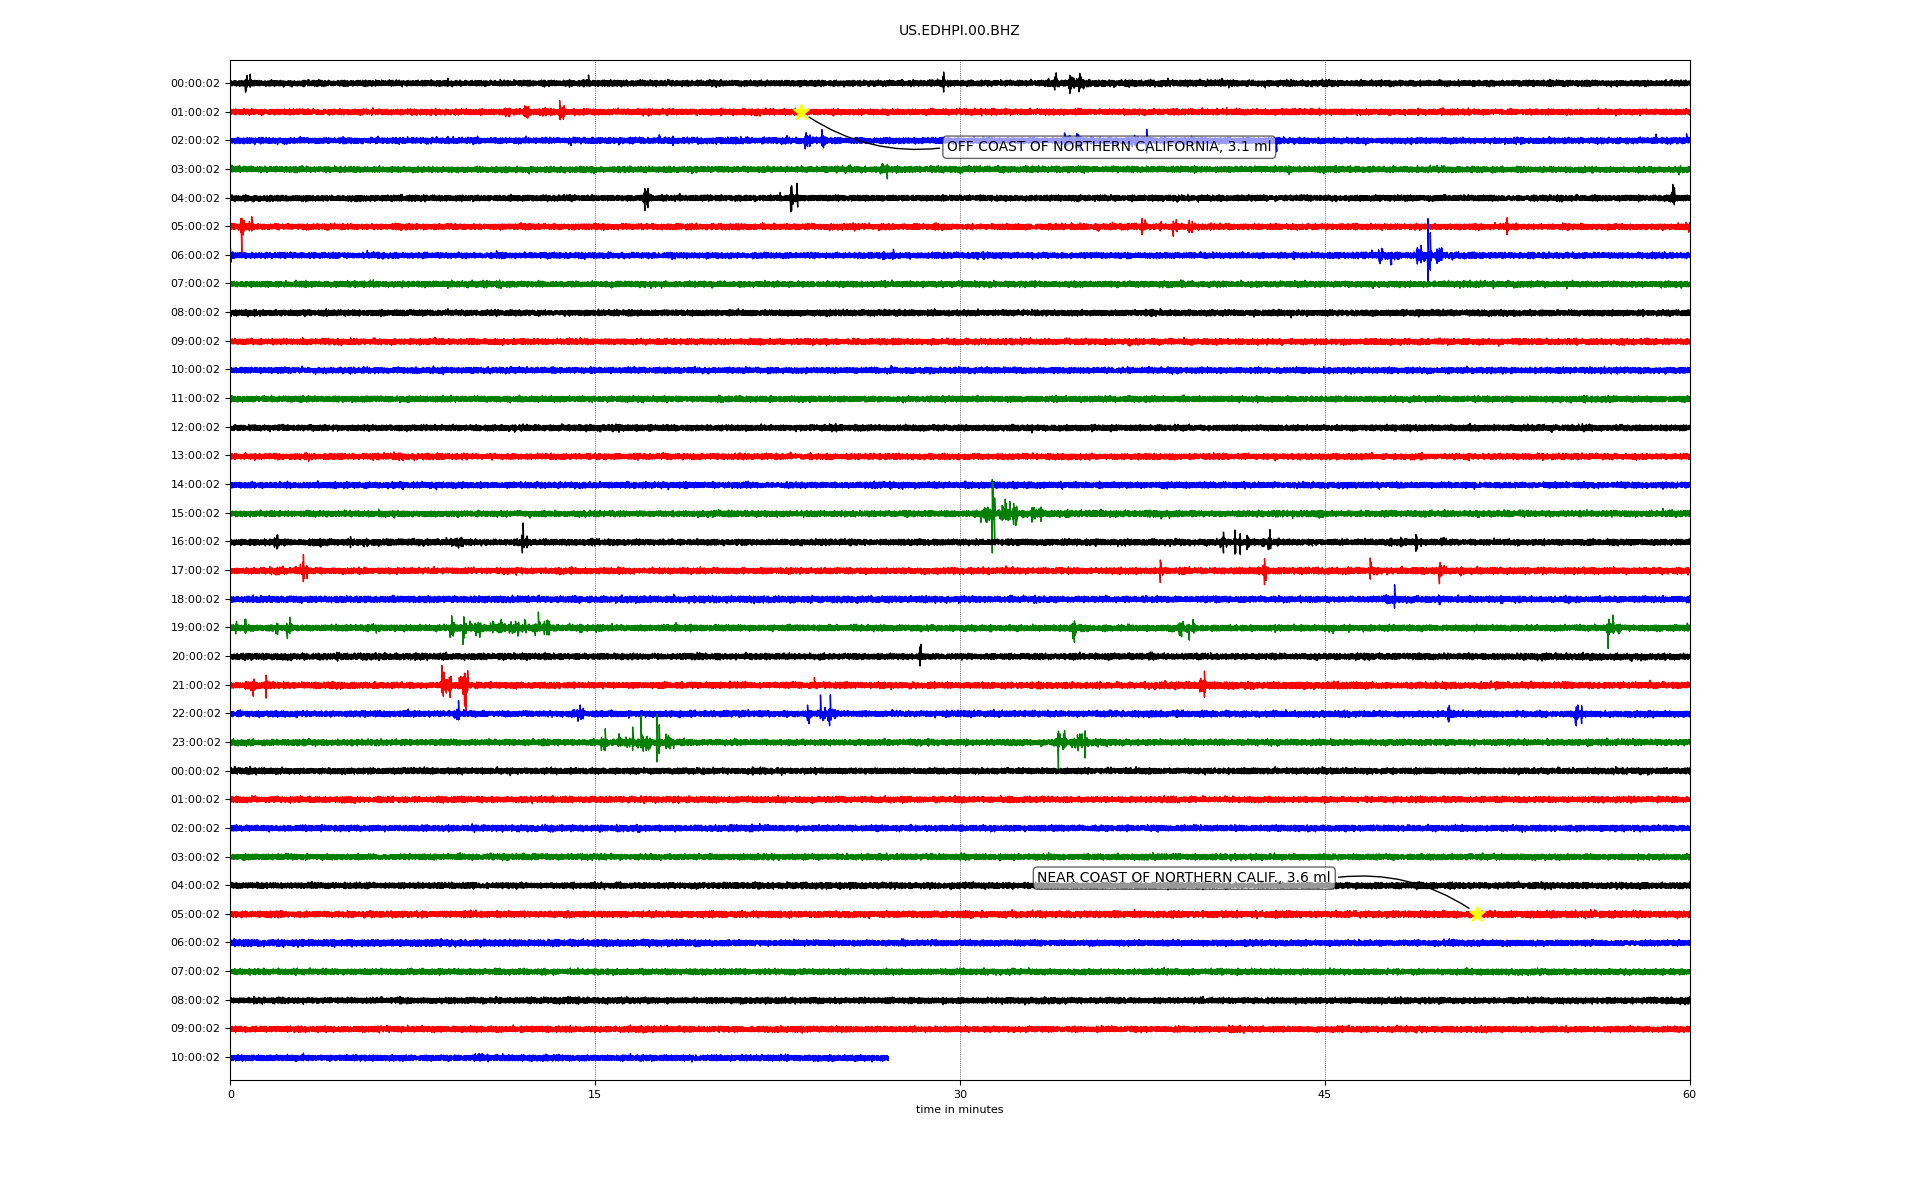Click the 23:00:02 time label

pyautogui.click(x=195, y=743)
